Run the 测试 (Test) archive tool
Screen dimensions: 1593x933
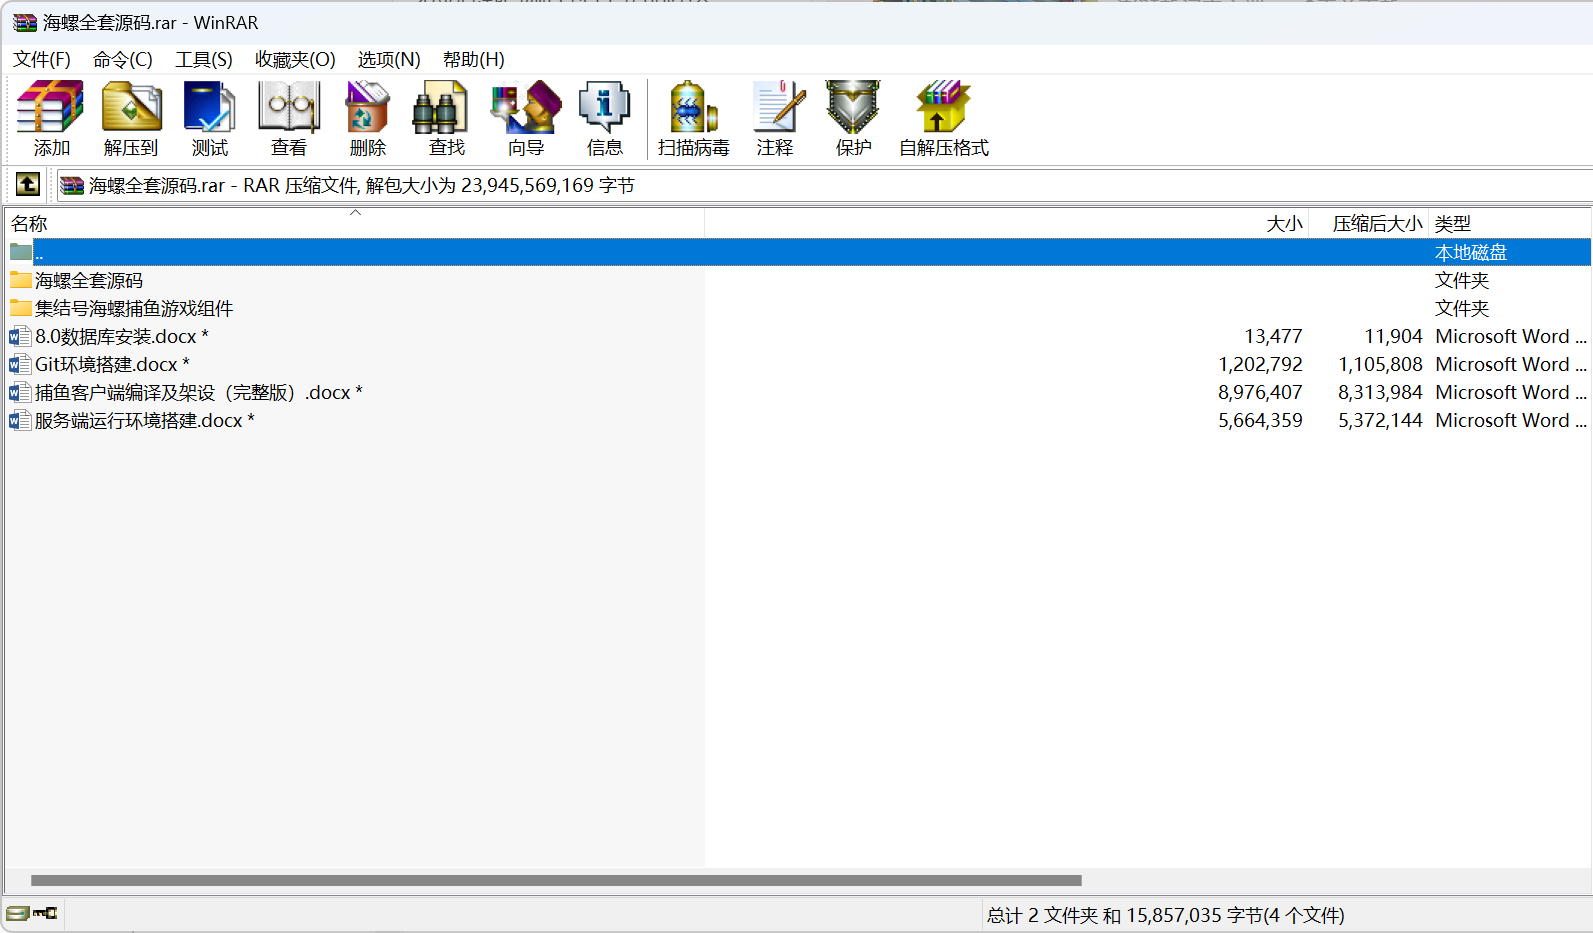[x=210, y=118]
